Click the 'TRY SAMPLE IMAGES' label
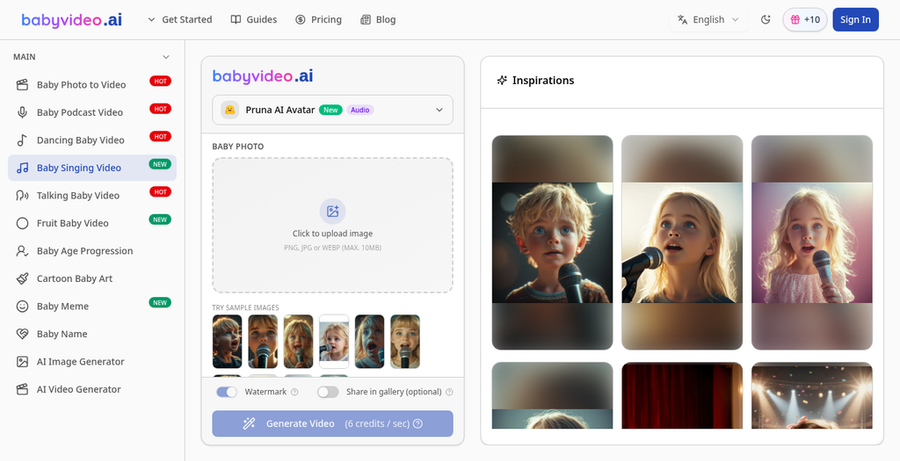Viewport: 900px width, 461px height. 246,308
